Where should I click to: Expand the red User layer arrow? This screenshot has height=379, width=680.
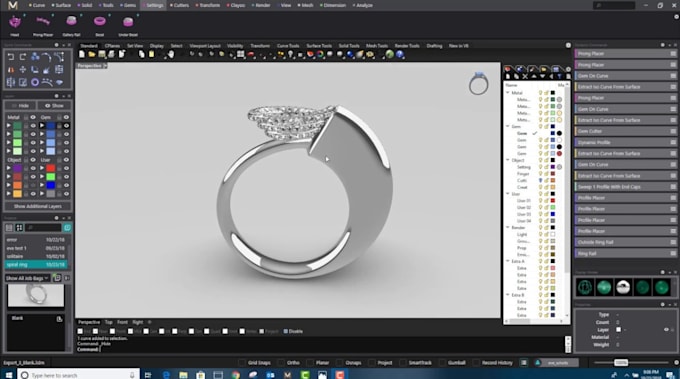click(x=42, y=168)
